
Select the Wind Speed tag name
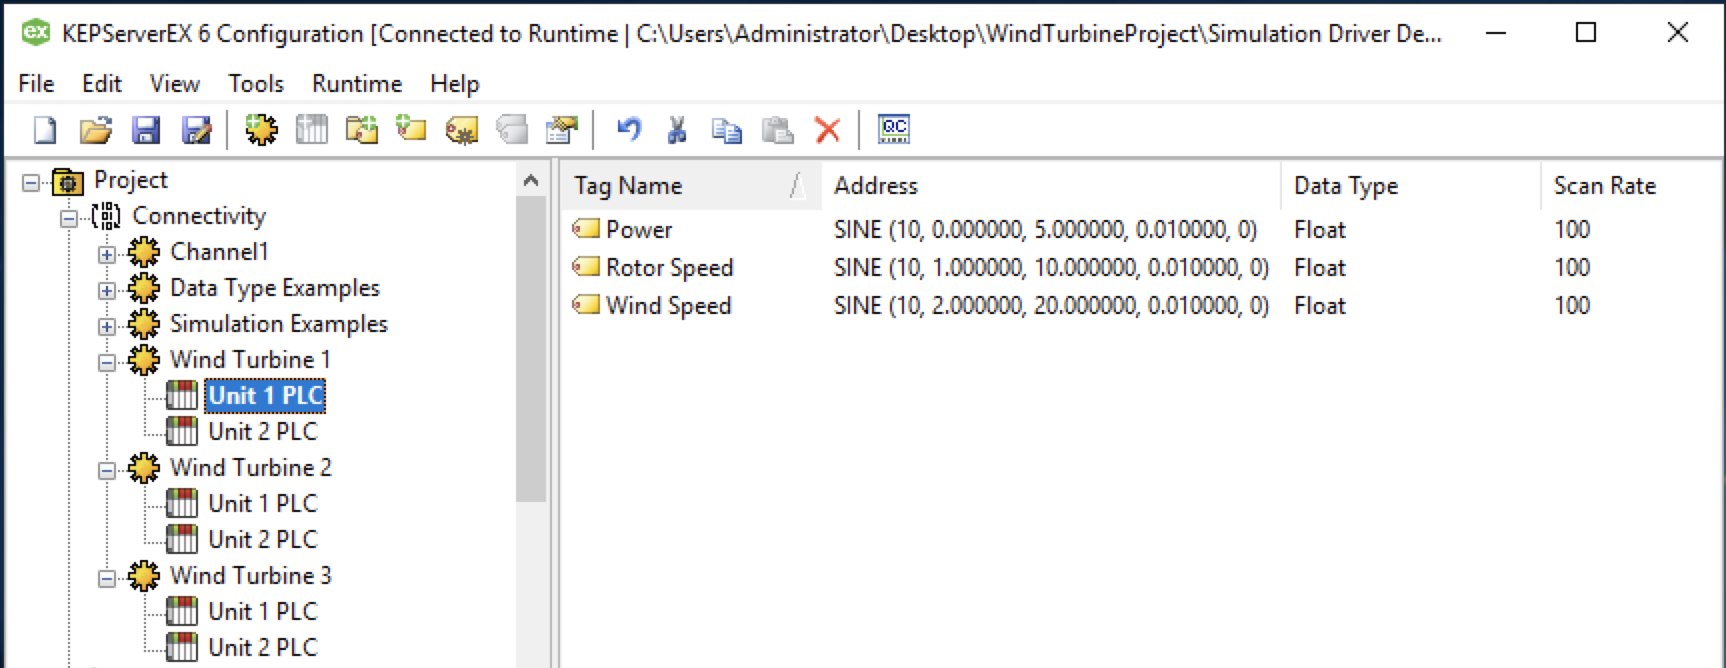(669, 306)
